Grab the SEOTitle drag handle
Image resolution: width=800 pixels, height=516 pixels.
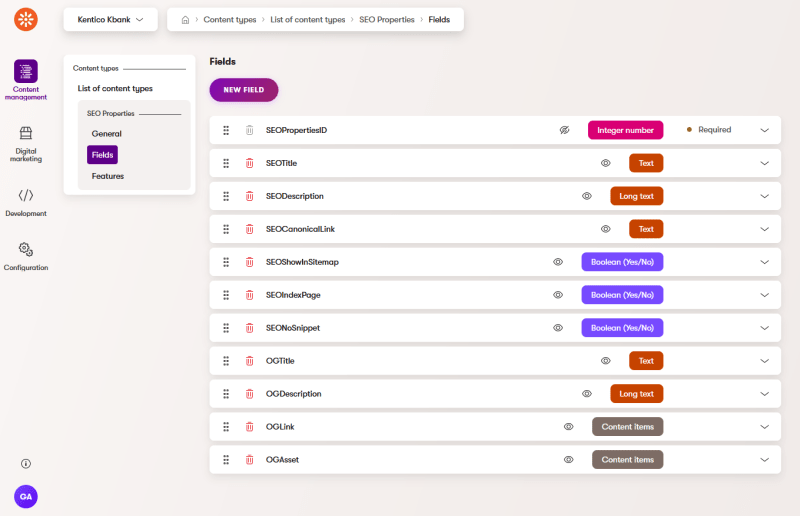[x=226, y=163]
